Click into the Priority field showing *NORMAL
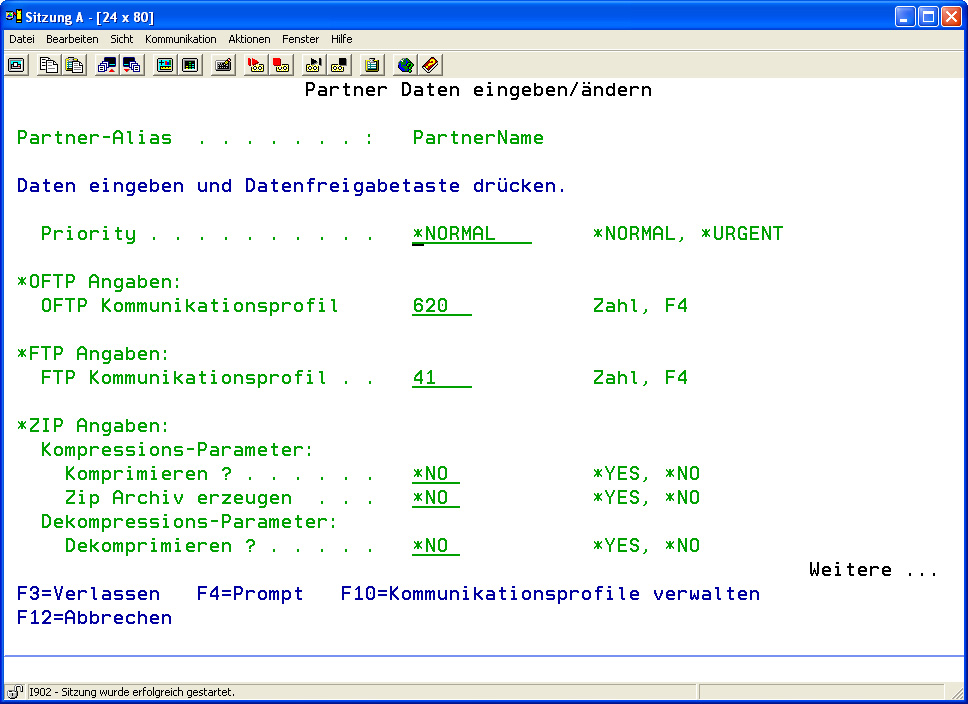Image resolution: width=968 pixels, height=704 pixels. tap(470, 234)
